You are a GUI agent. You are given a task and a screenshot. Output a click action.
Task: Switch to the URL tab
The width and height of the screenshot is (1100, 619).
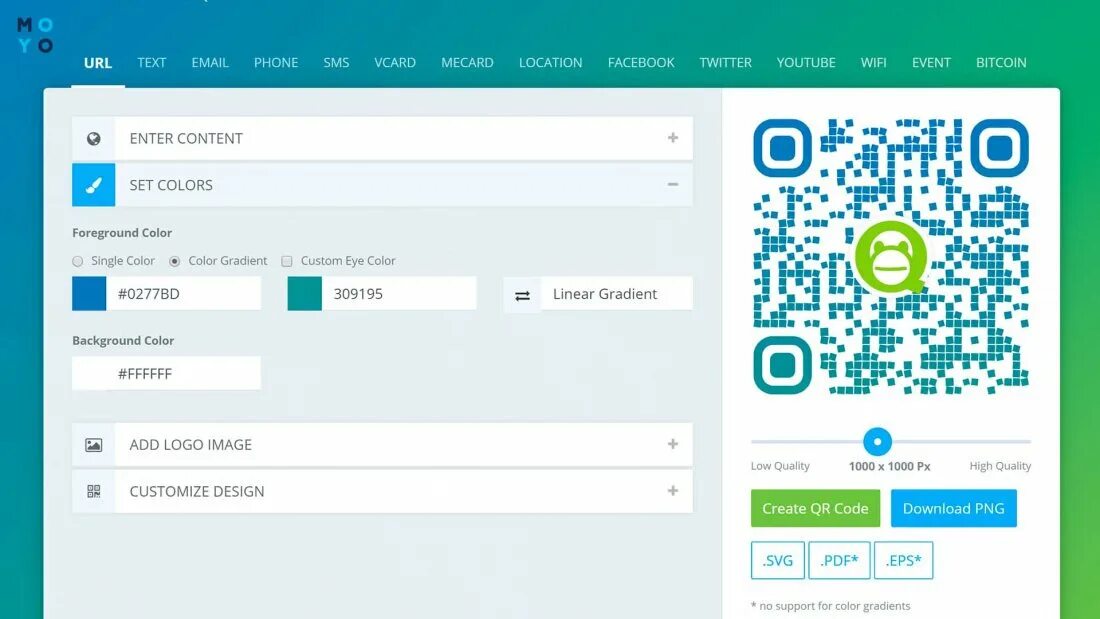click(98, 62)
